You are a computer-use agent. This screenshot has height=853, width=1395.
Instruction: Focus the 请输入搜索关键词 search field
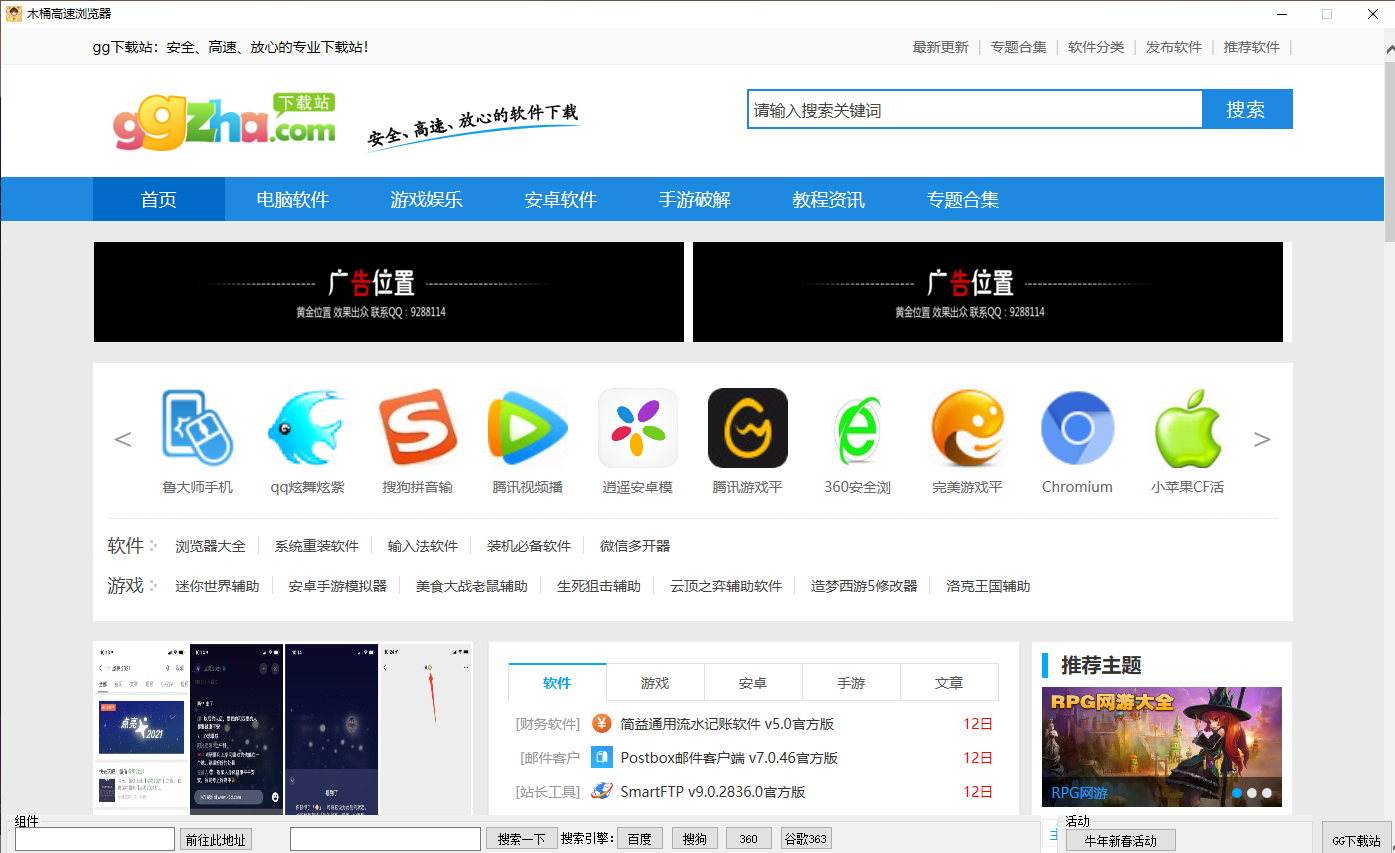coord(975,110)
